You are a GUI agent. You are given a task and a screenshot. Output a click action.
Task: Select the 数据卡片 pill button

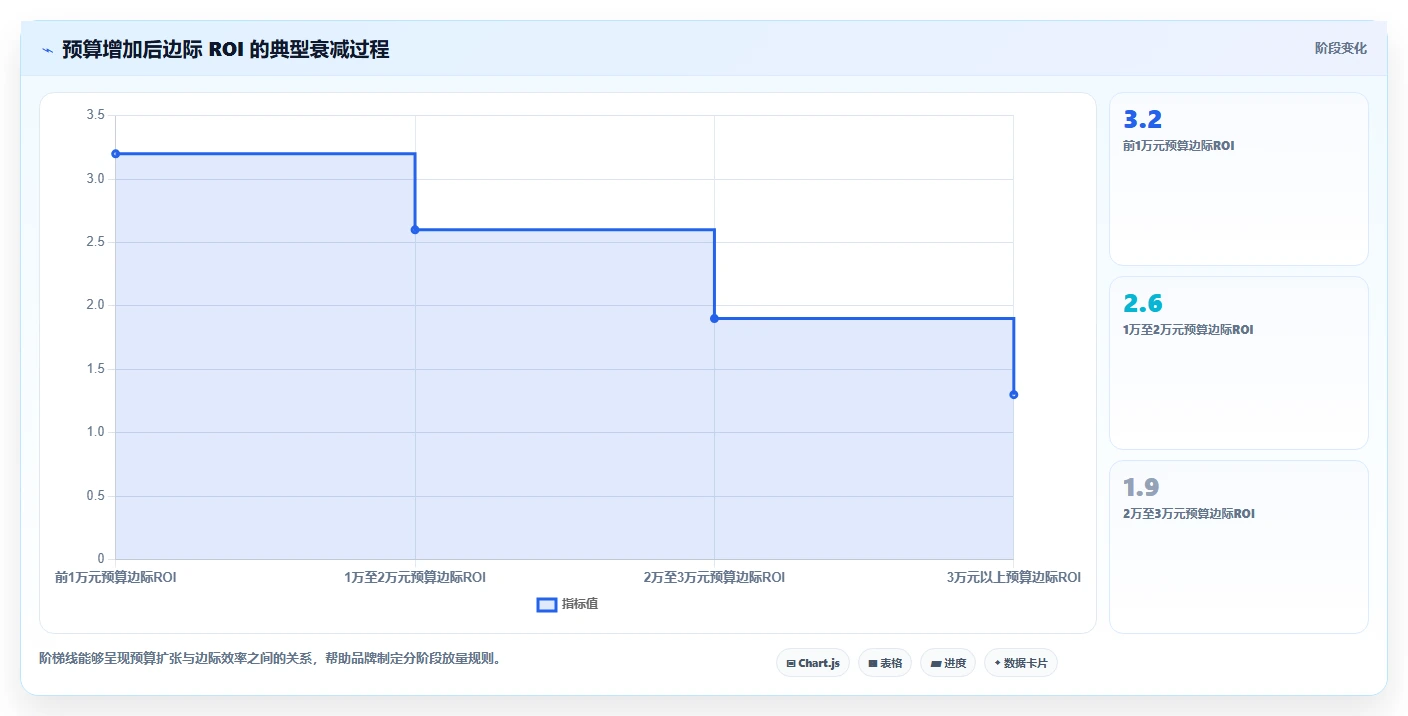(1021, 663)
